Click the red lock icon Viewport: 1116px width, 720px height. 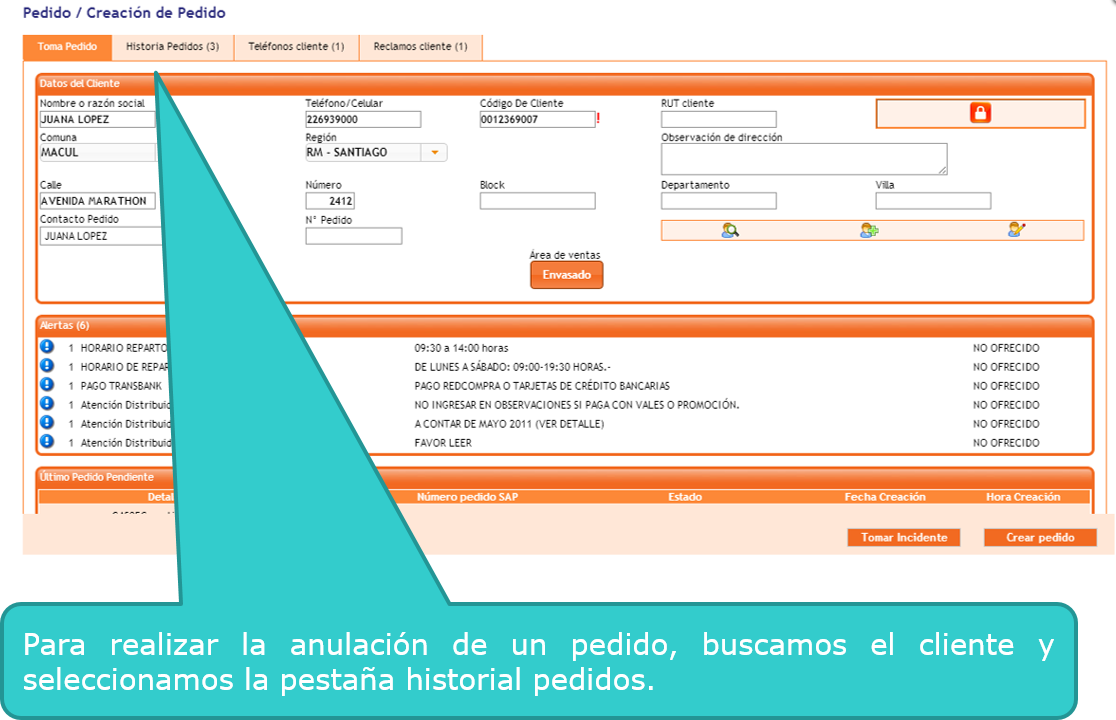click(x=980, y=113)
